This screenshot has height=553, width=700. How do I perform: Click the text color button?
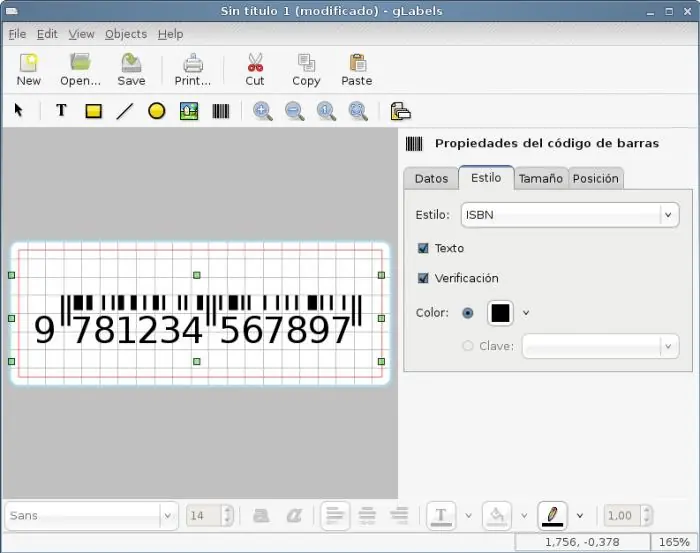click(441, 516)
